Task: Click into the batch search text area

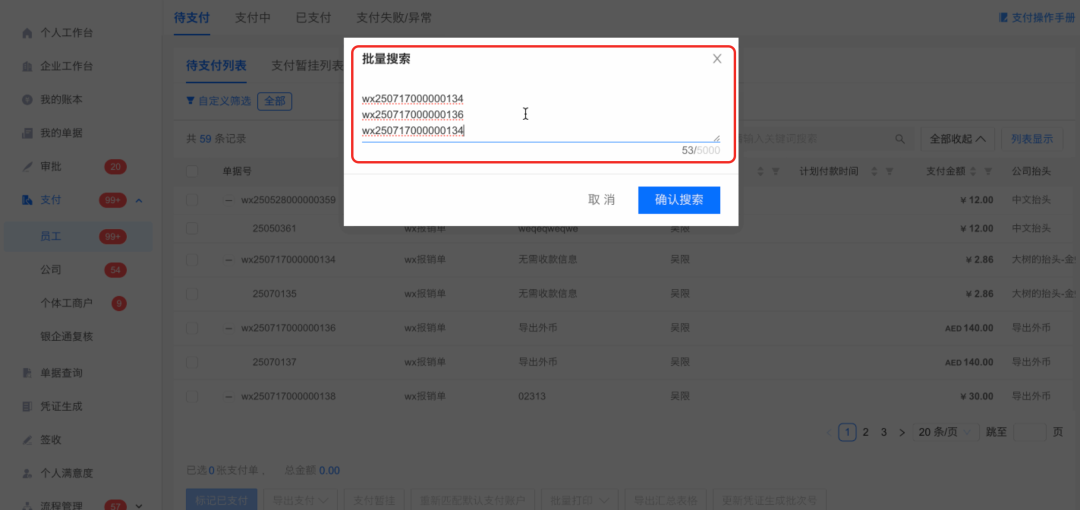Action: click(x=541, y=114)
